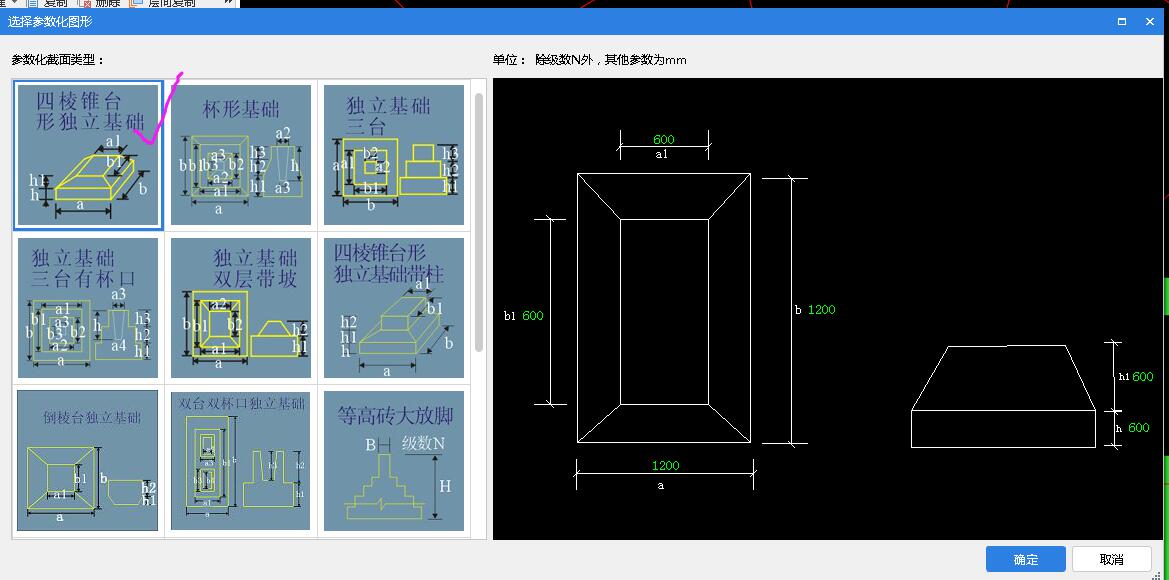Edit the h1 value 600
1169x580 pixels.
(x=1142, y=376)
